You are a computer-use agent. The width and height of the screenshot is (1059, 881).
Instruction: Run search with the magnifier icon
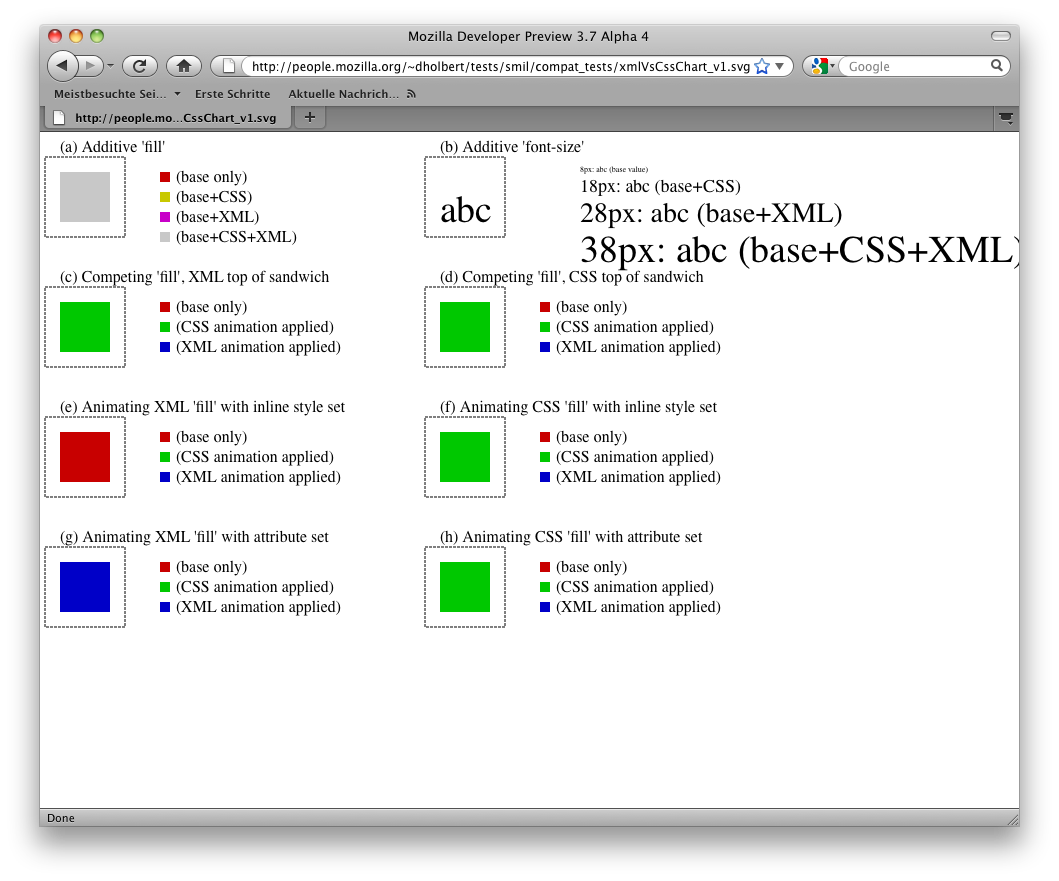point(997,66)
